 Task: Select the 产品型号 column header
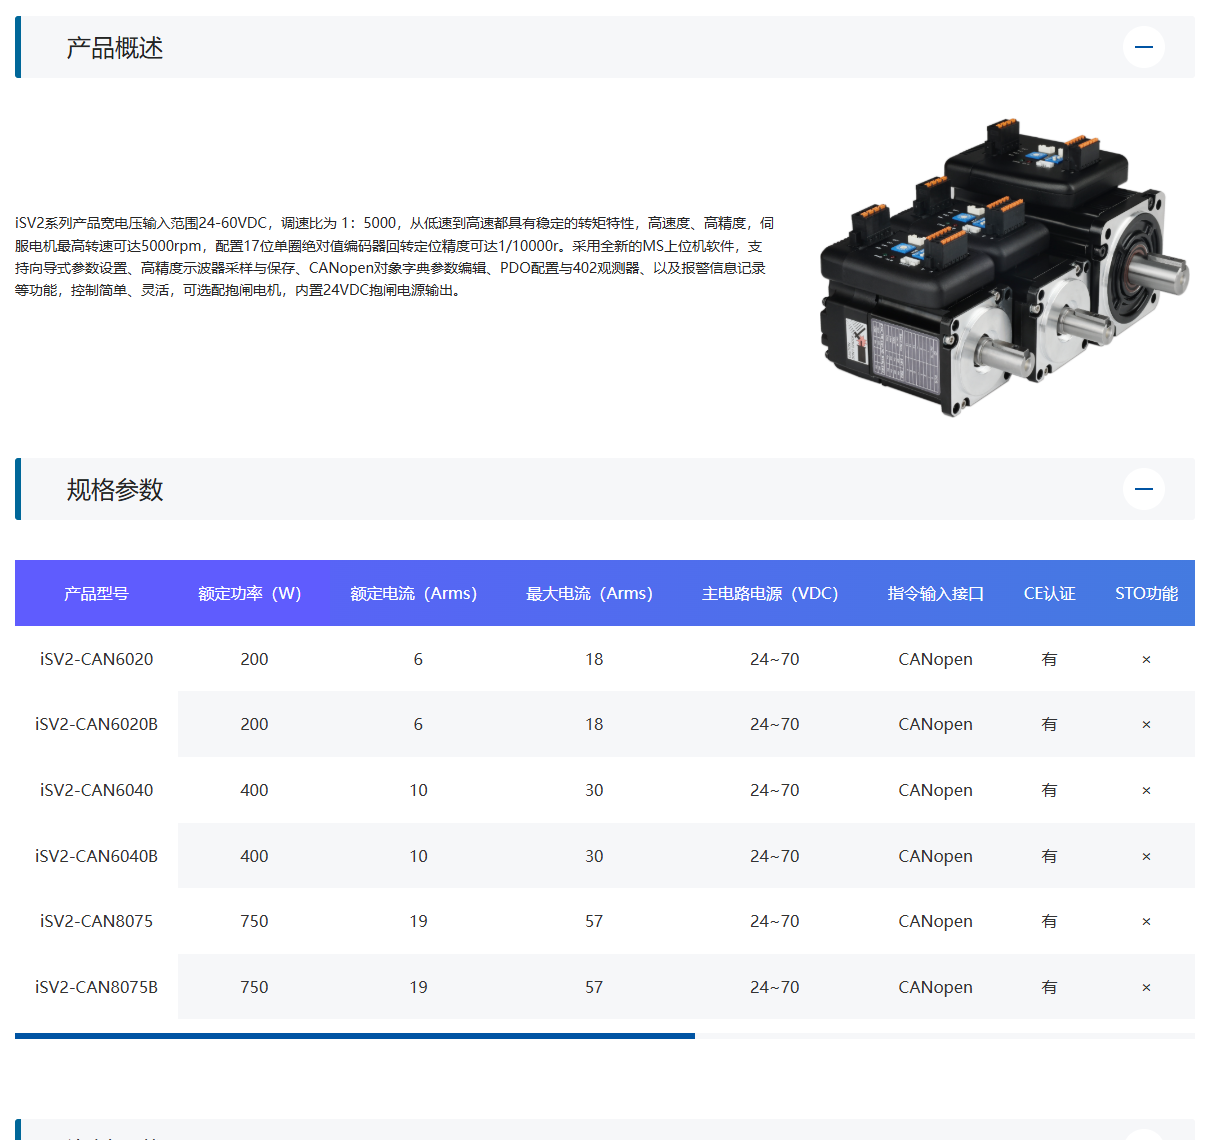point(95,592)
